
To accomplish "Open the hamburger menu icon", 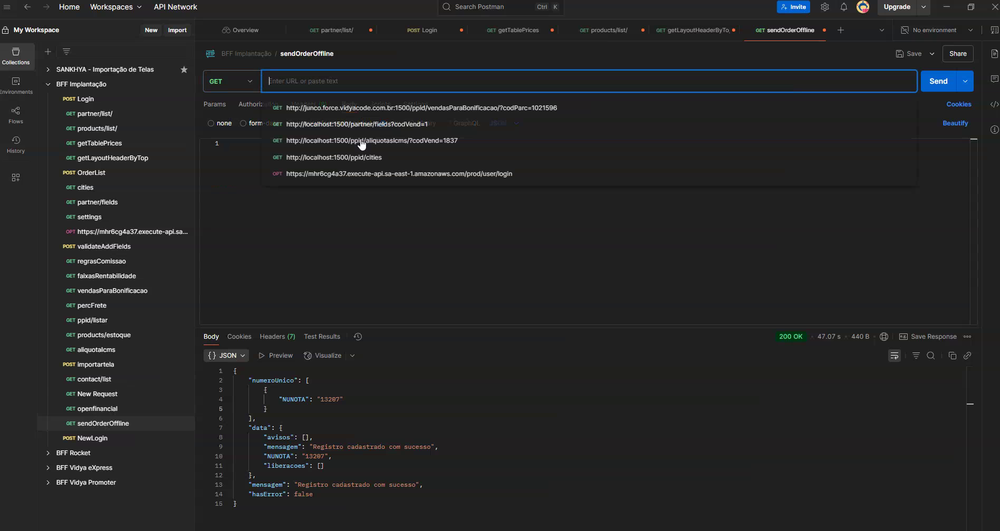I will pyautogui.click(x=8, y=7).
